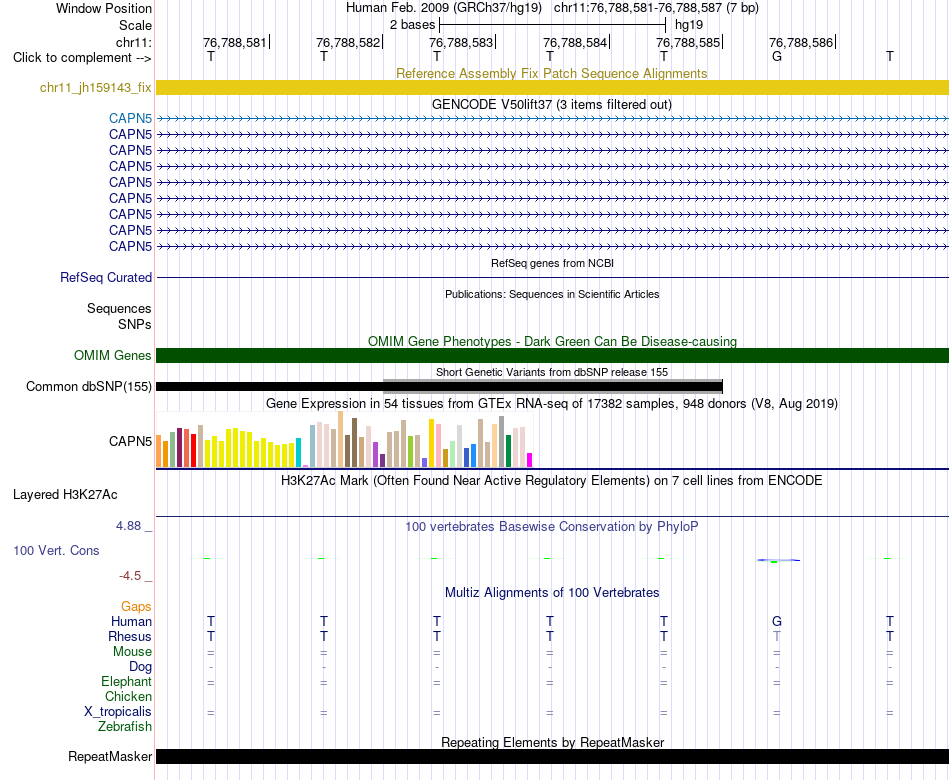Screen dimensions: 950x780
Task: Open the GTEx Gene Expression track title
Action: 552,404
